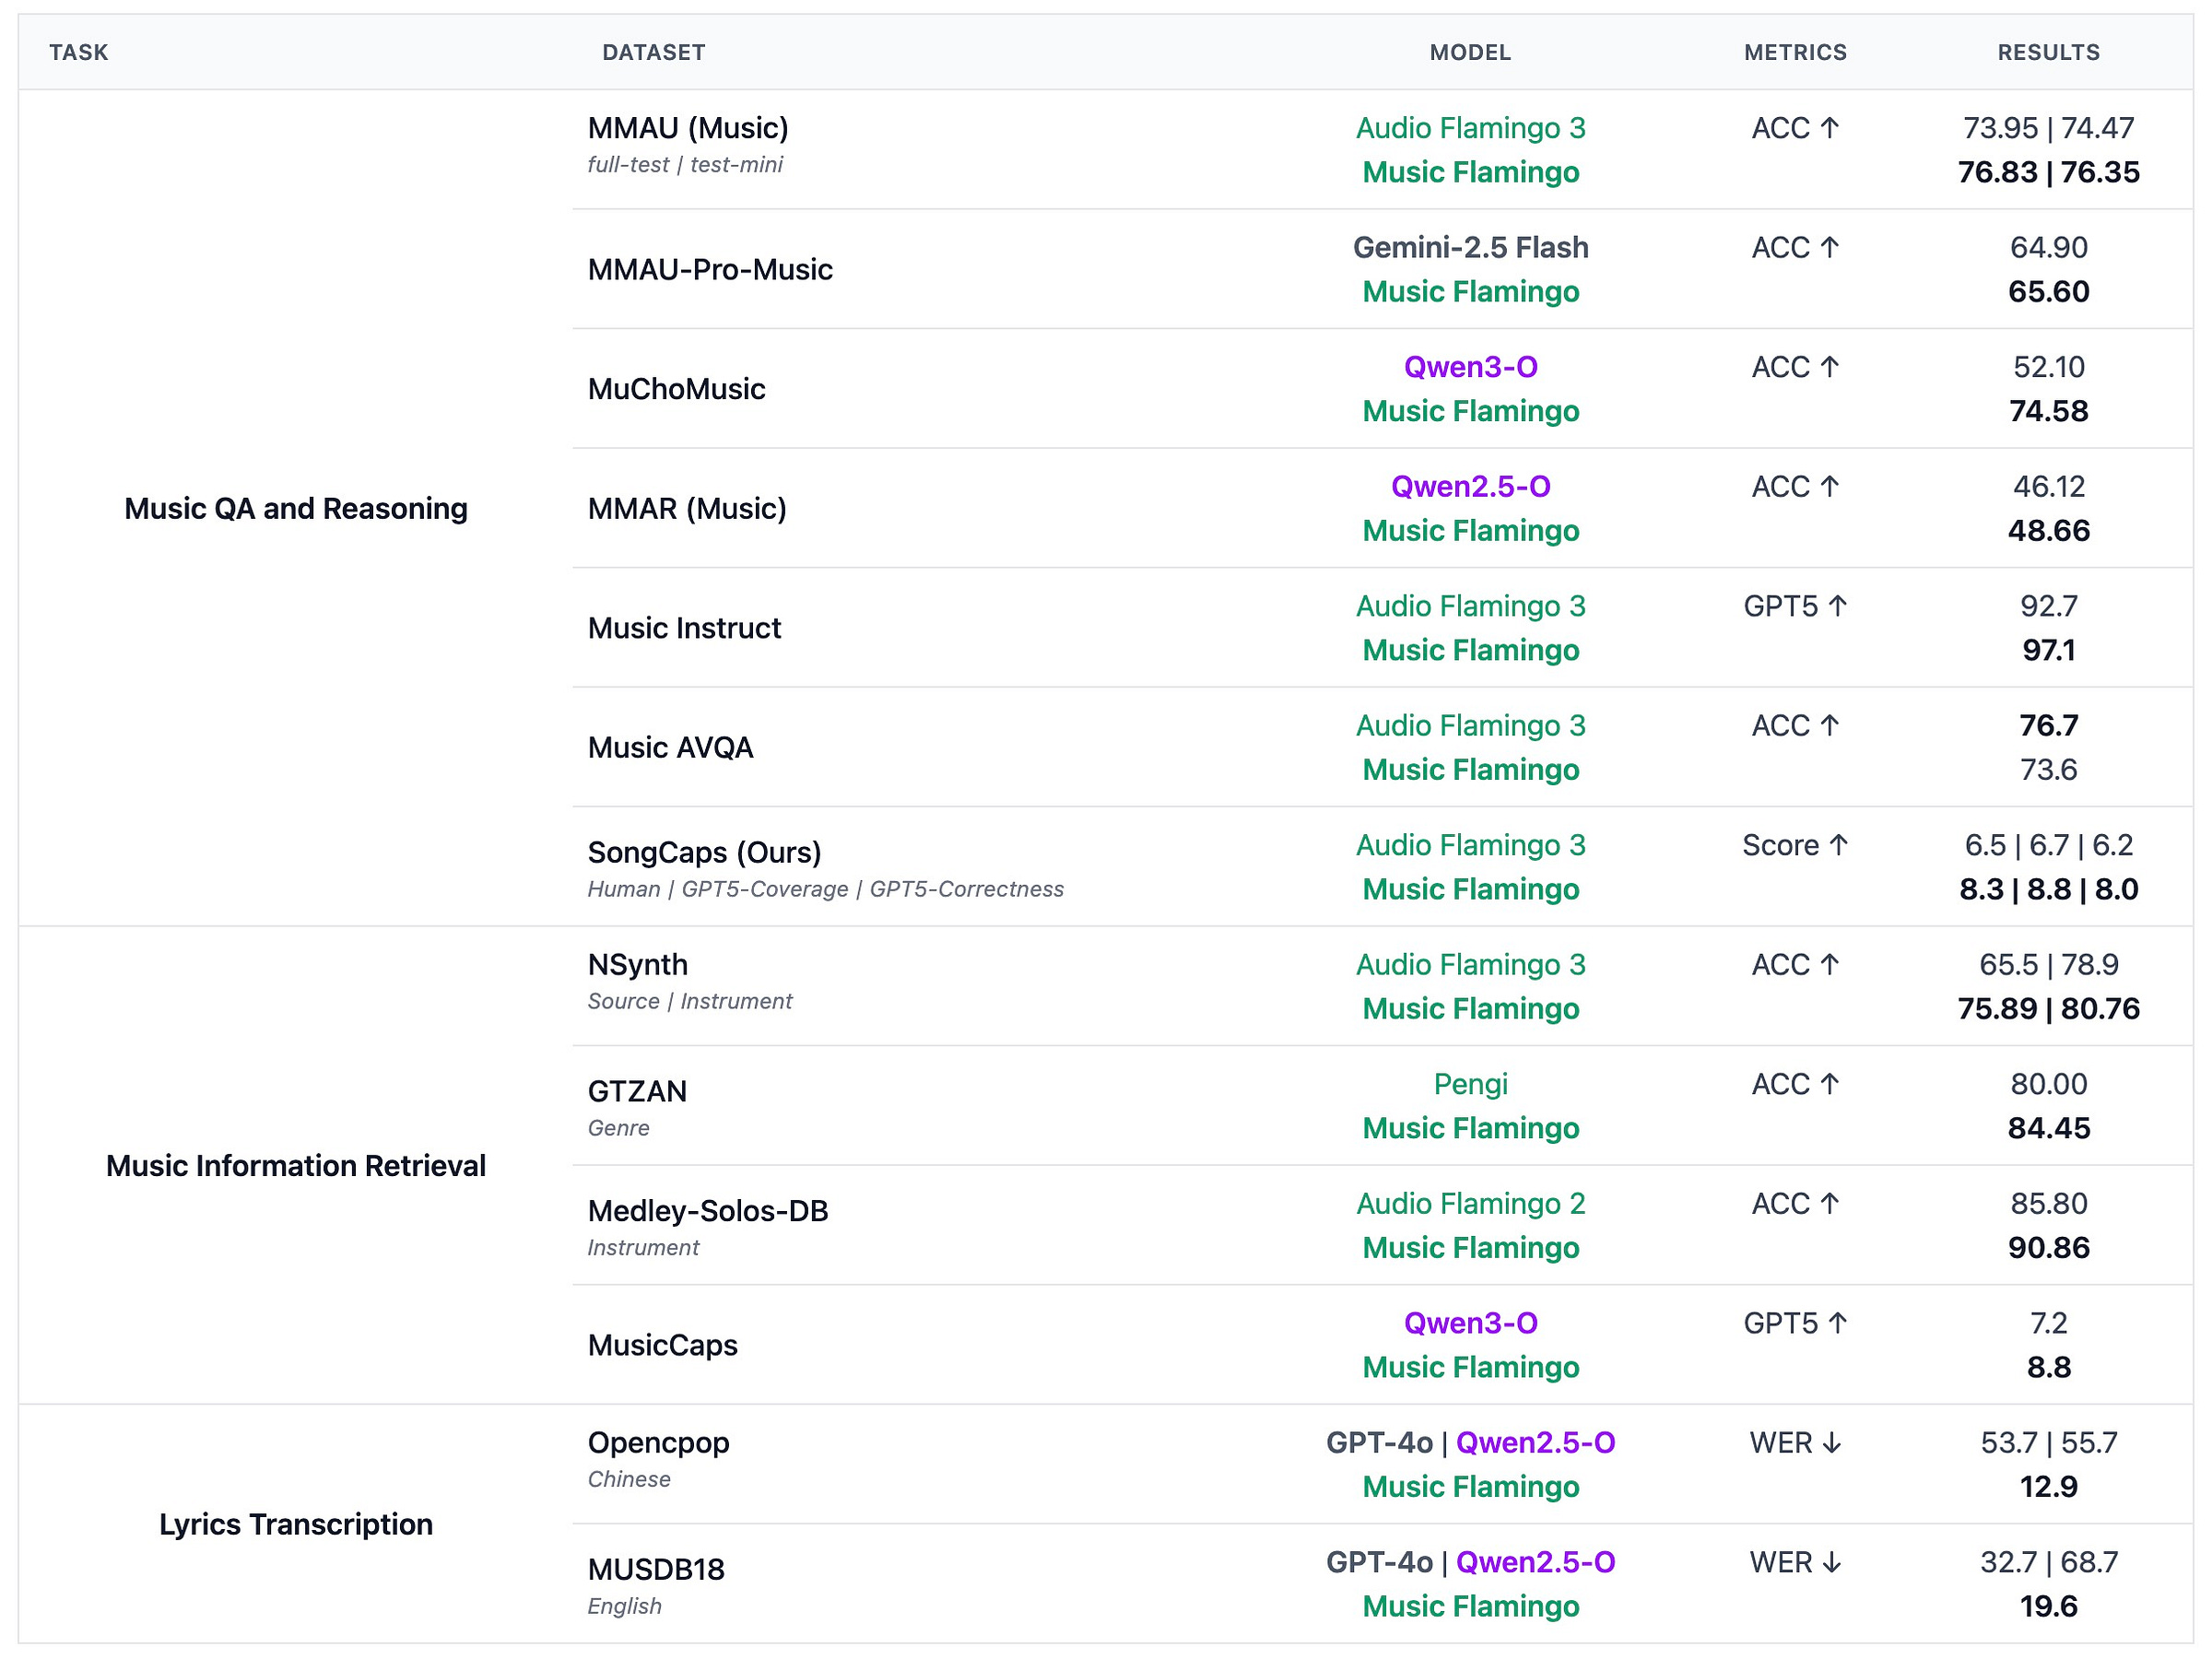This screenshot has height=1659, width=2212.
Task: Click the Lyrics Transcription task cell
Action: coord(295,1523)
